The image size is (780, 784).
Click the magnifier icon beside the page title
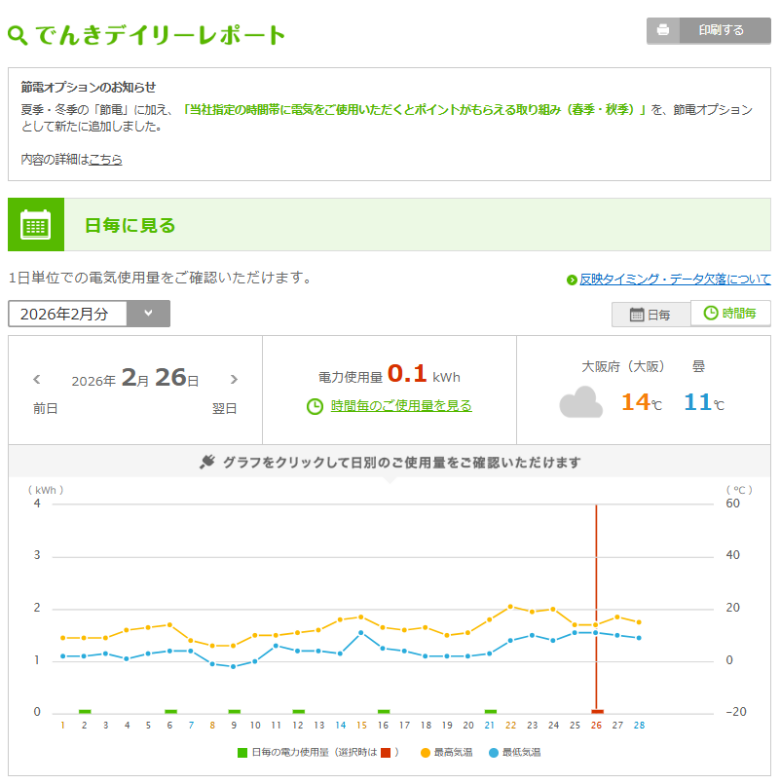18,36
